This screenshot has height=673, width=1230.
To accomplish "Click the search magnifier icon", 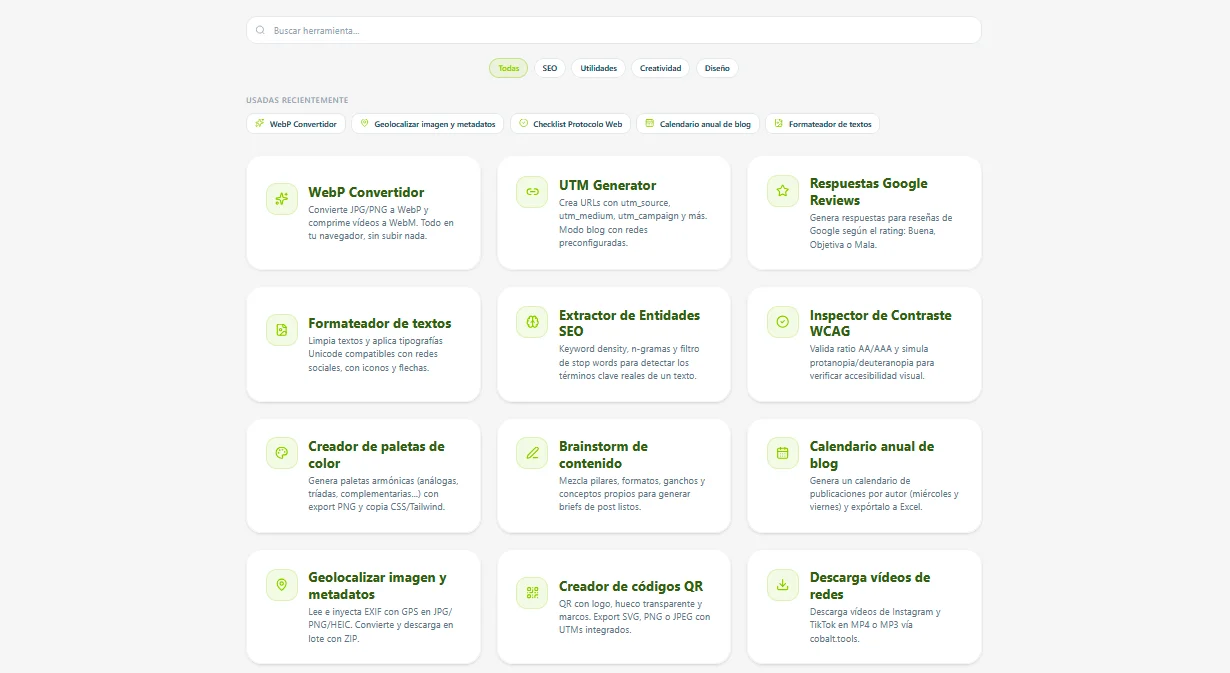I will pos(260,30).
